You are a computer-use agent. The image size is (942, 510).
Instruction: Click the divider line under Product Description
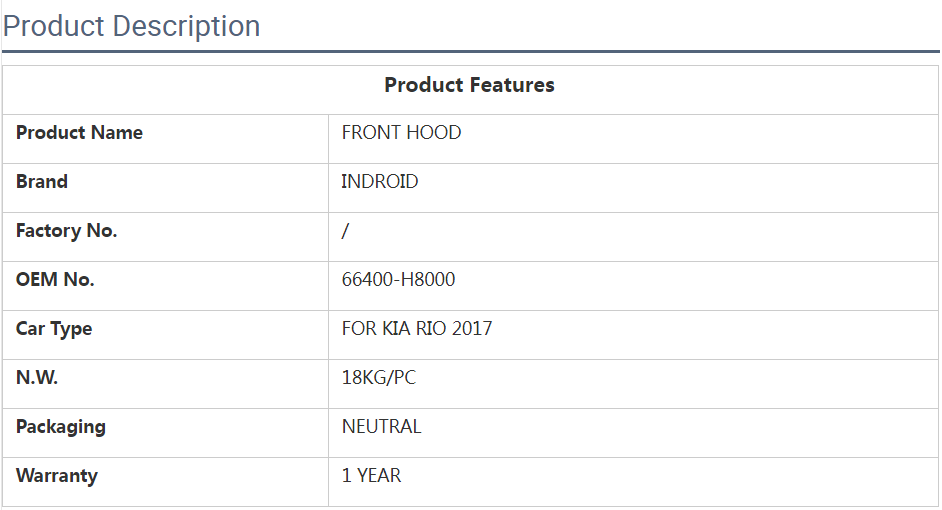[x=470, y=51]
